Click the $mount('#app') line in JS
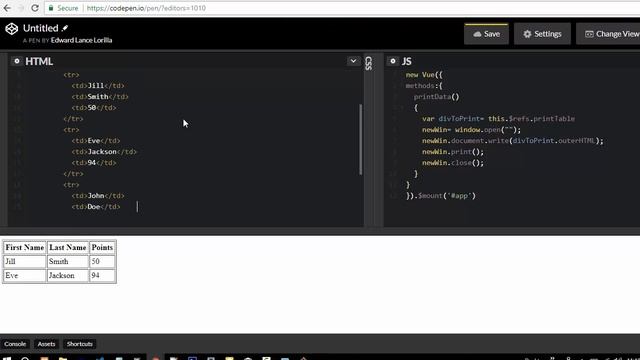This screenshot has height=360, width=640. (441, 196)
